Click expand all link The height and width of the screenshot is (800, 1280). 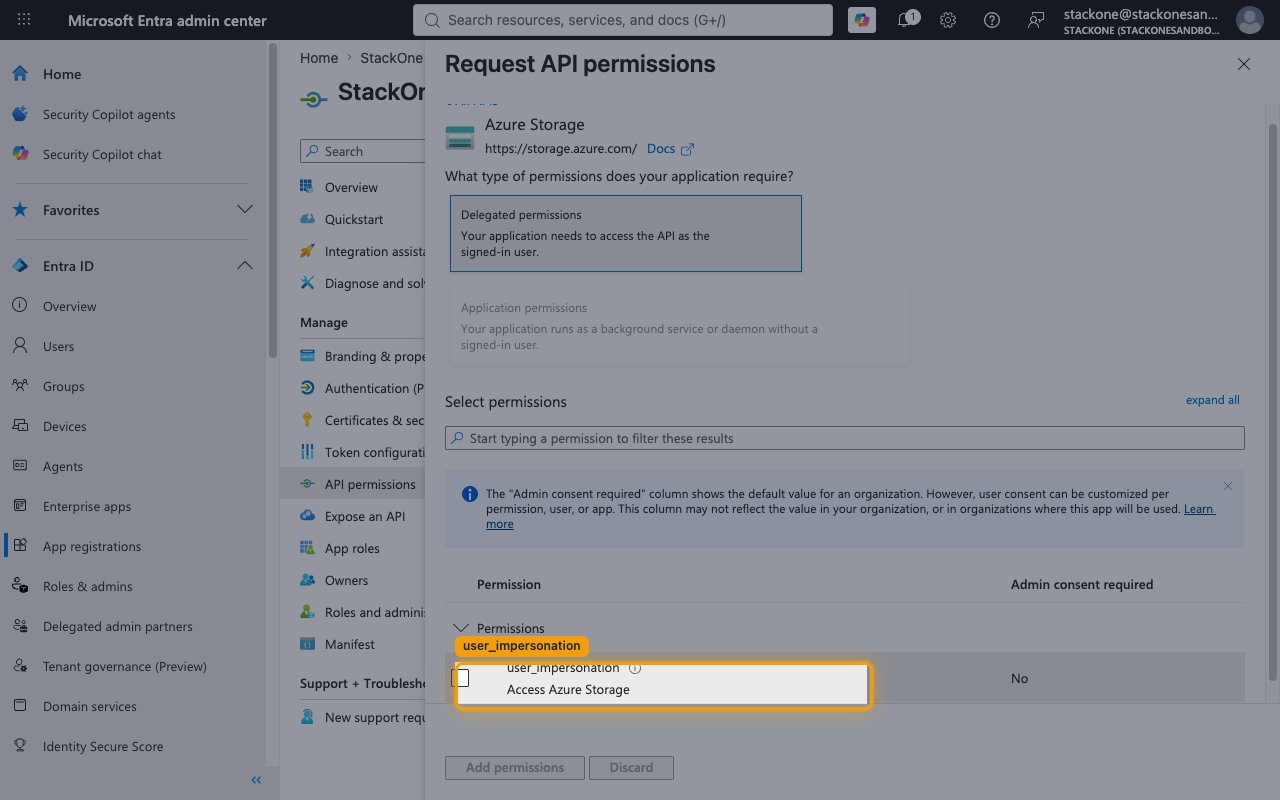[1212, 400]
